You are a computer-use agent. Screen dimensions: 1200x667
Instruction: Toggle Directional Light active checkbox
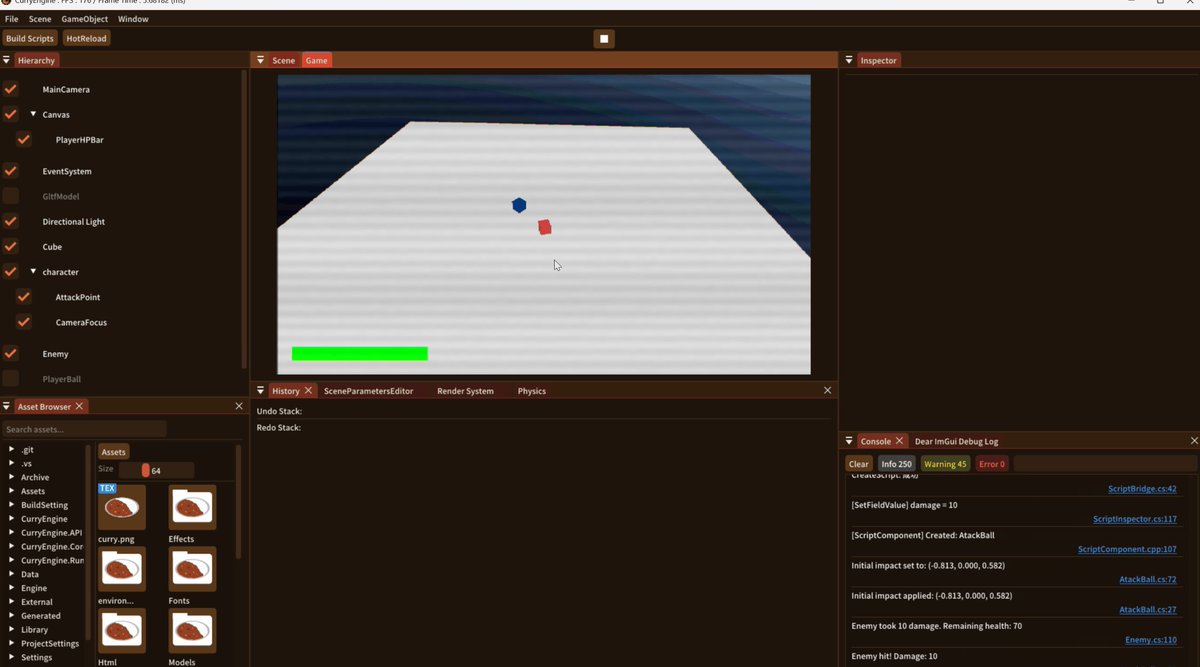11,221
